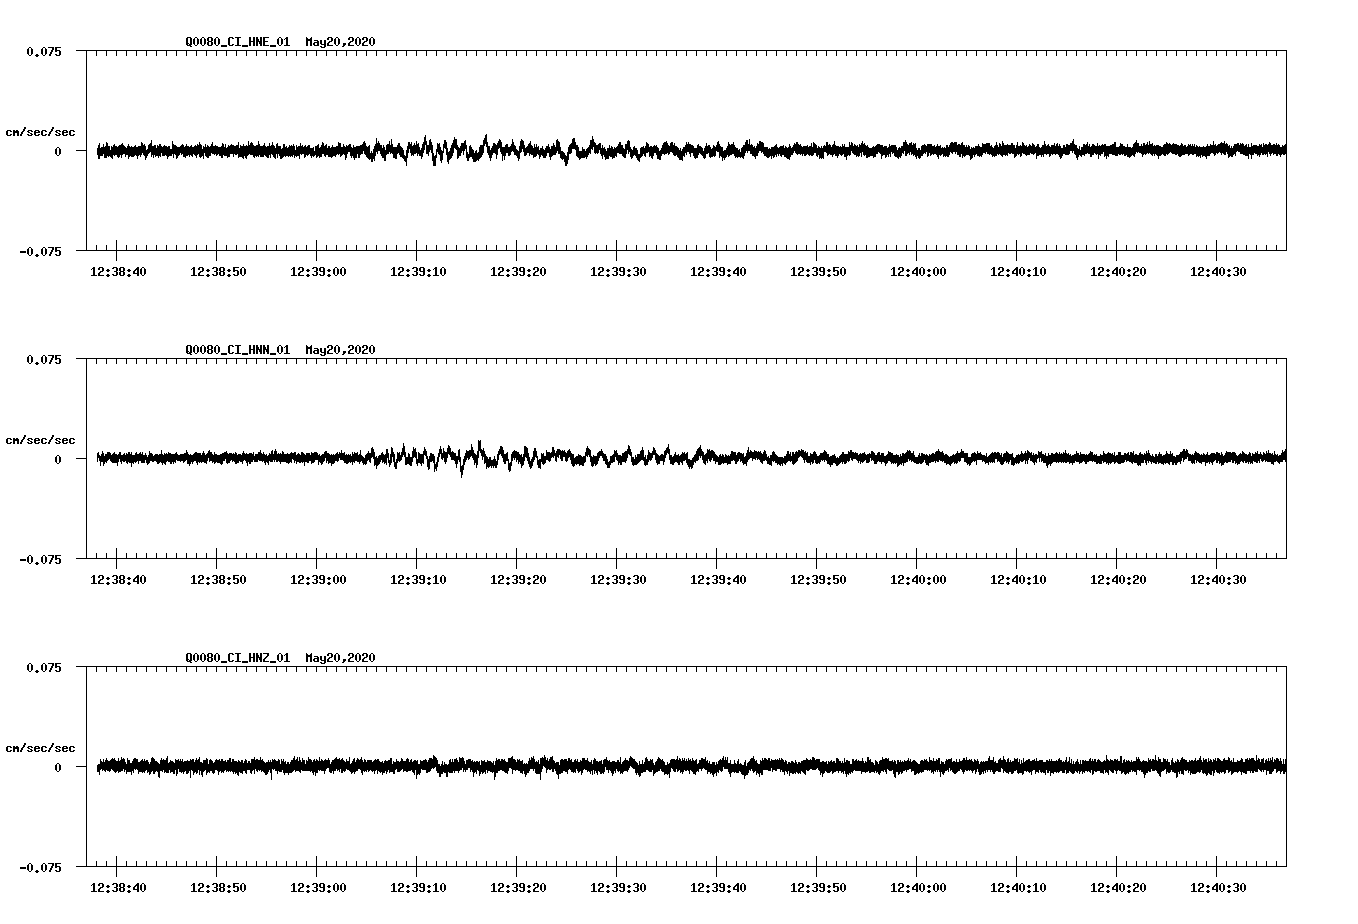Click the cm/sec/sec unit label on HNN plot

pyautogui.click(x=40, y=440)
